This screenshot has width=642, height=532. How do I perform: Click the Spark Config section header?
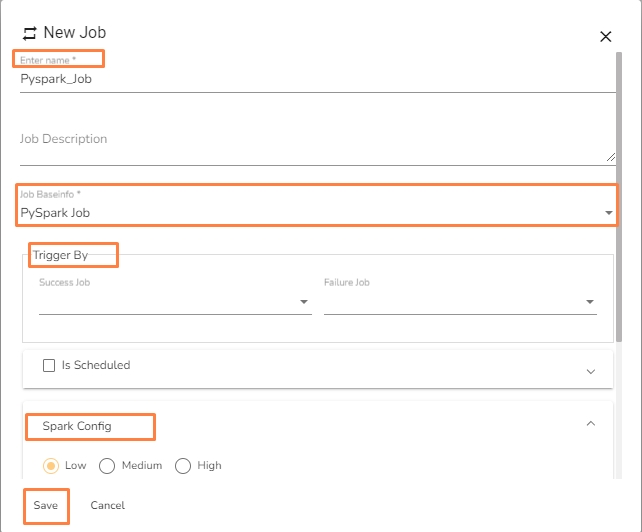(77, 426)
